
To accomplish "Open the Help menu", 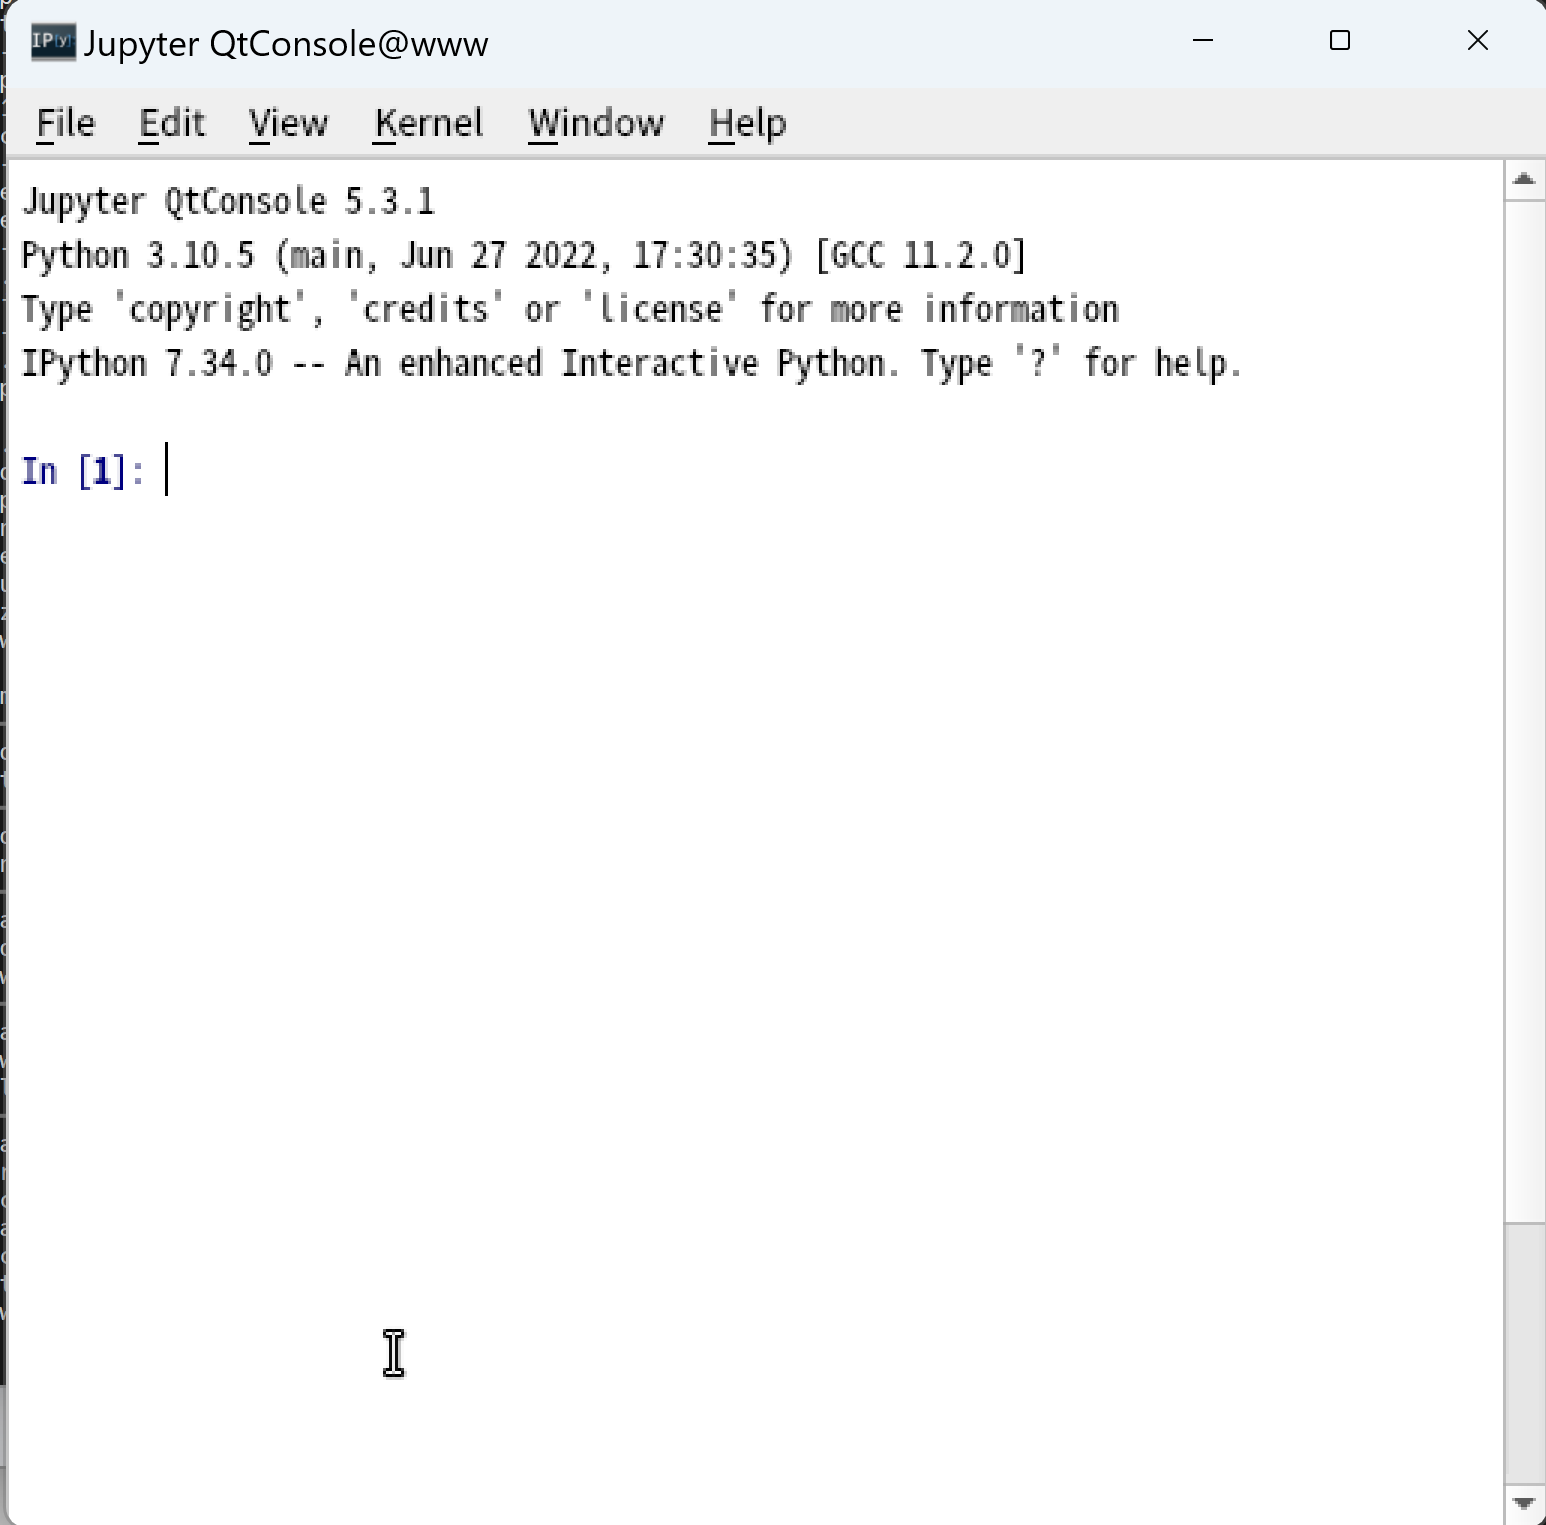I will pos(747,123).
